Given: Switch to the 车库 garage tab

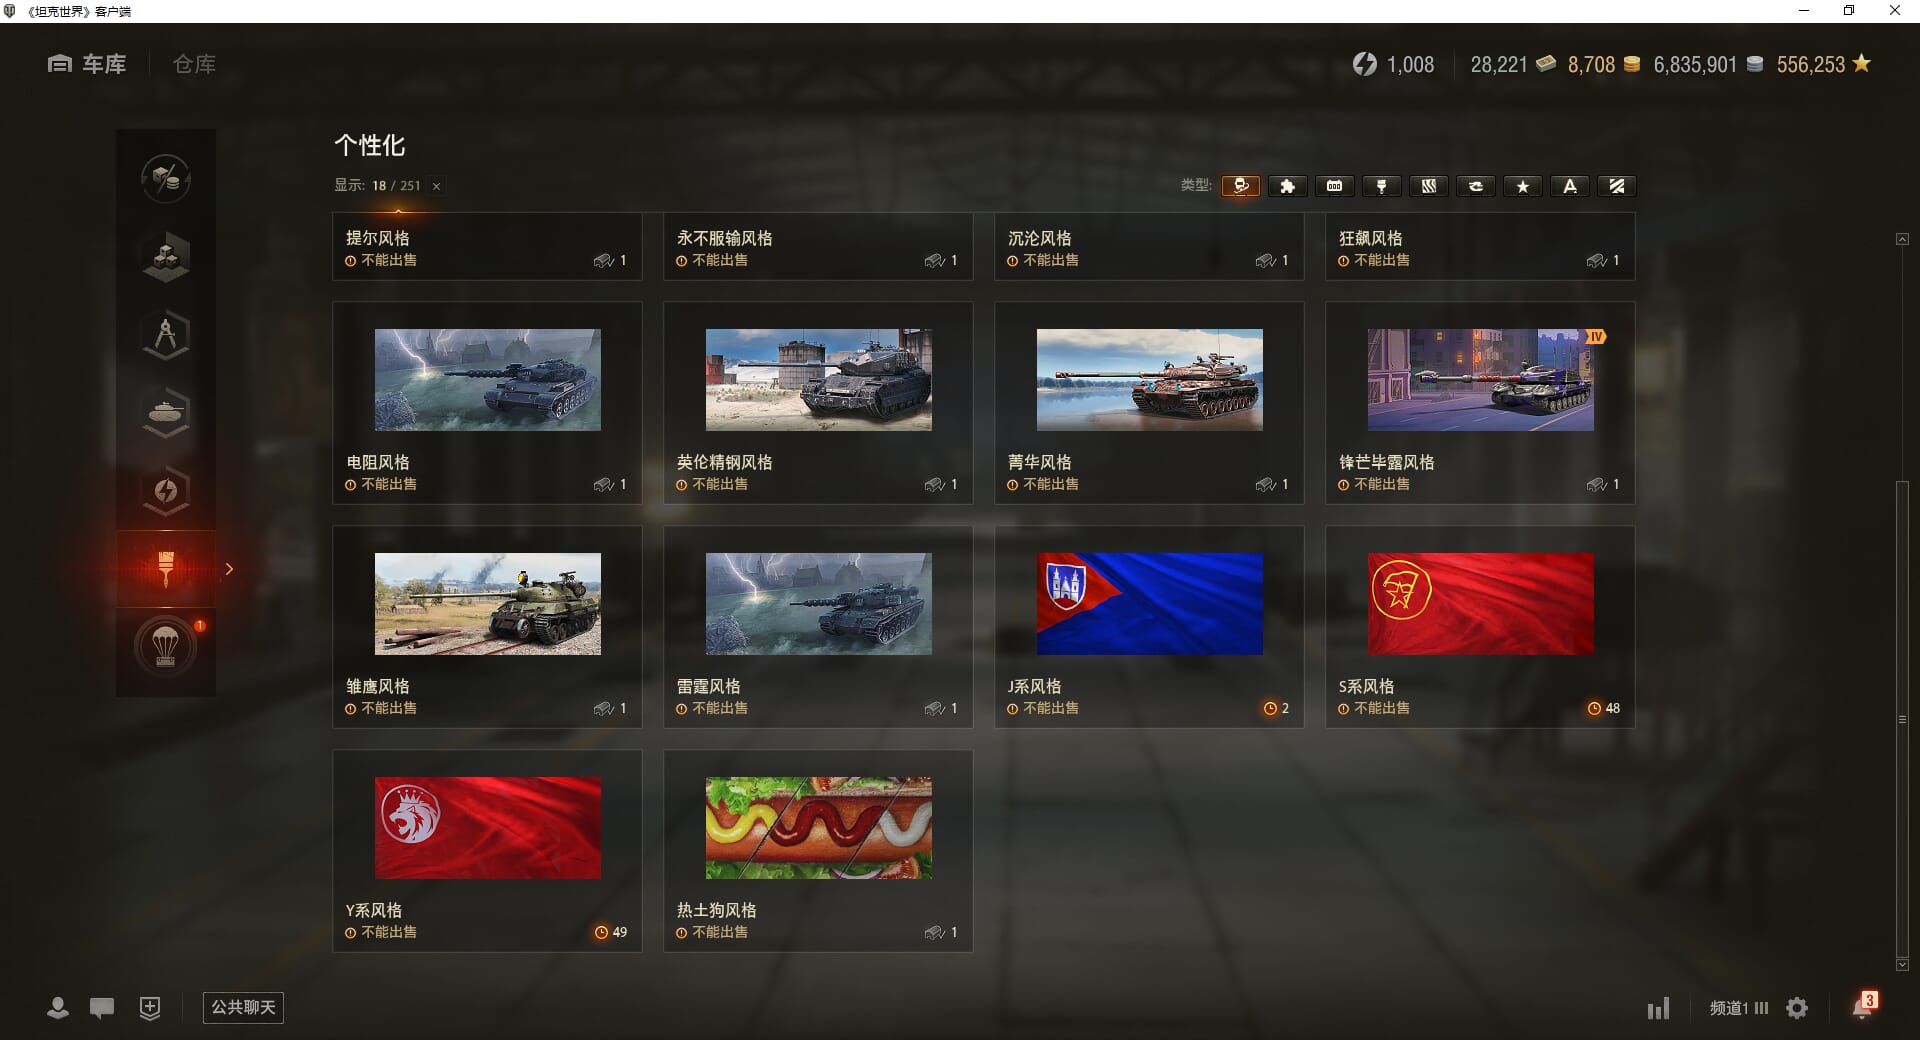Looking at the screenshot, I should tap(87, 64).
